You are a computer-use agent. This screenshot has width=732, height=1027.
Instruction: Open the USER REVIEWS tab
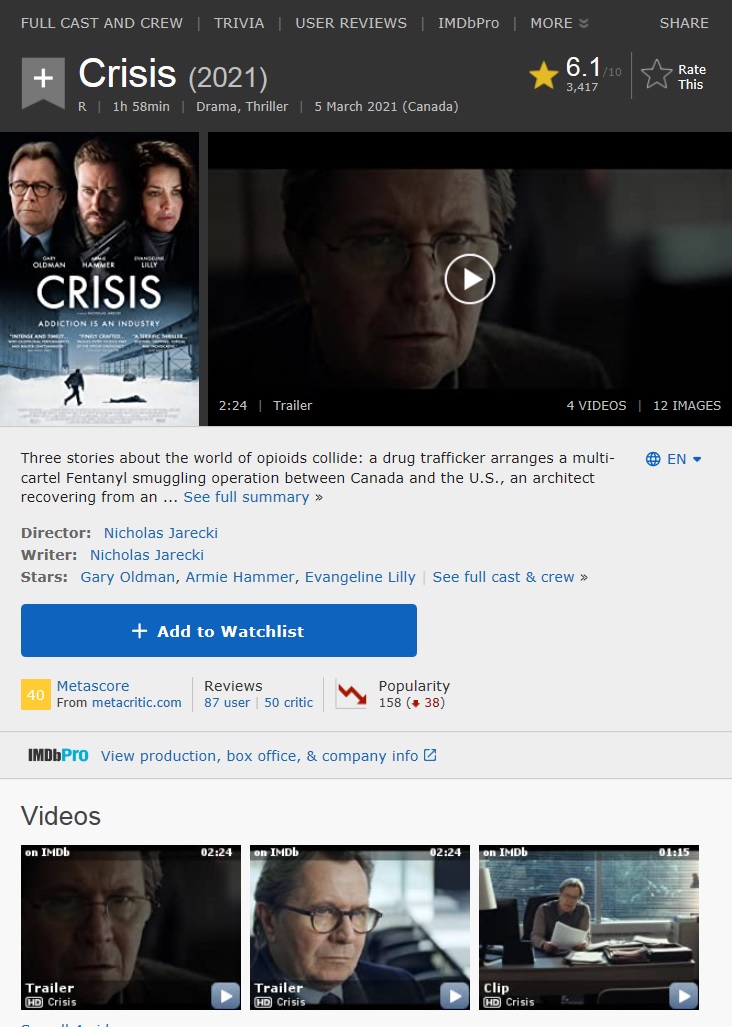click(351, 23)
